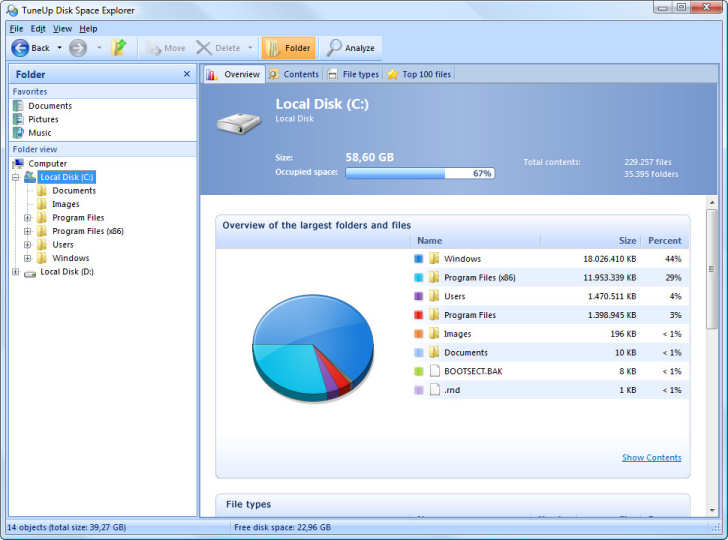Click Images folder icon in overview list
Screen dimensions: 728x540
tap(434, 333)
